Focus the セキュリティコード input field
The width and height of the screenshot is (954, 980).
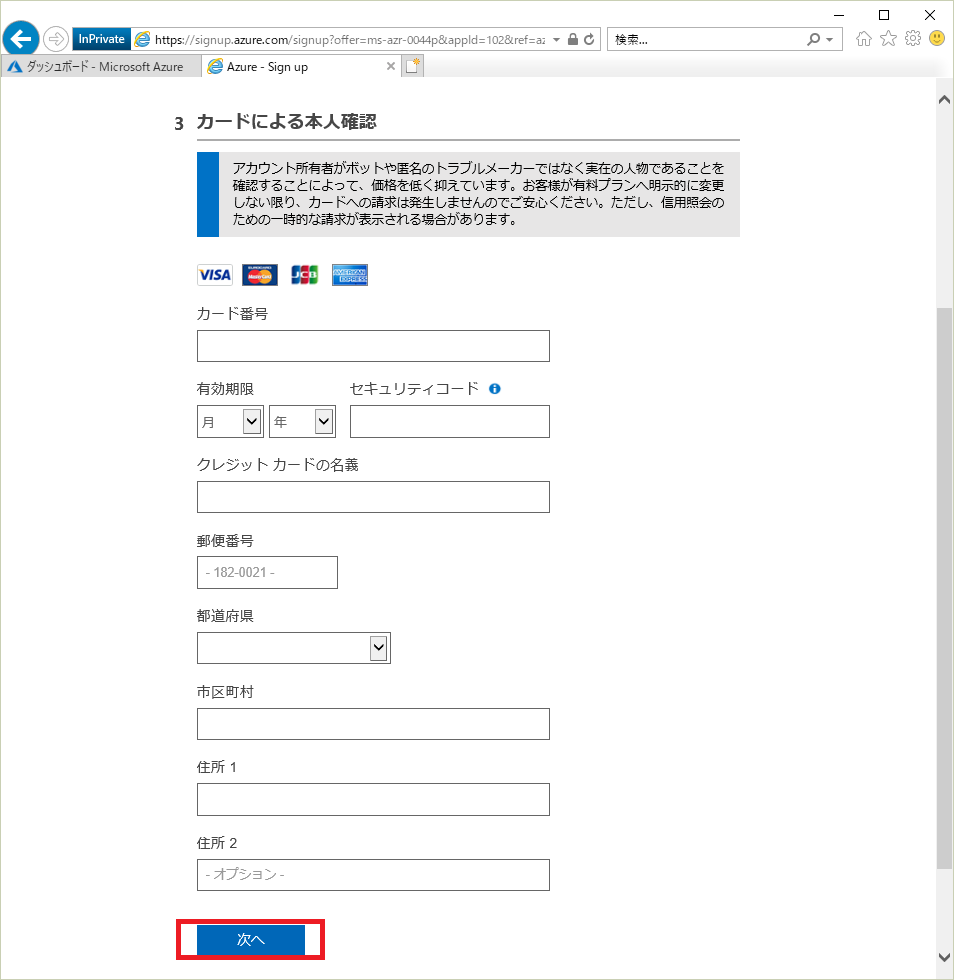449,422
